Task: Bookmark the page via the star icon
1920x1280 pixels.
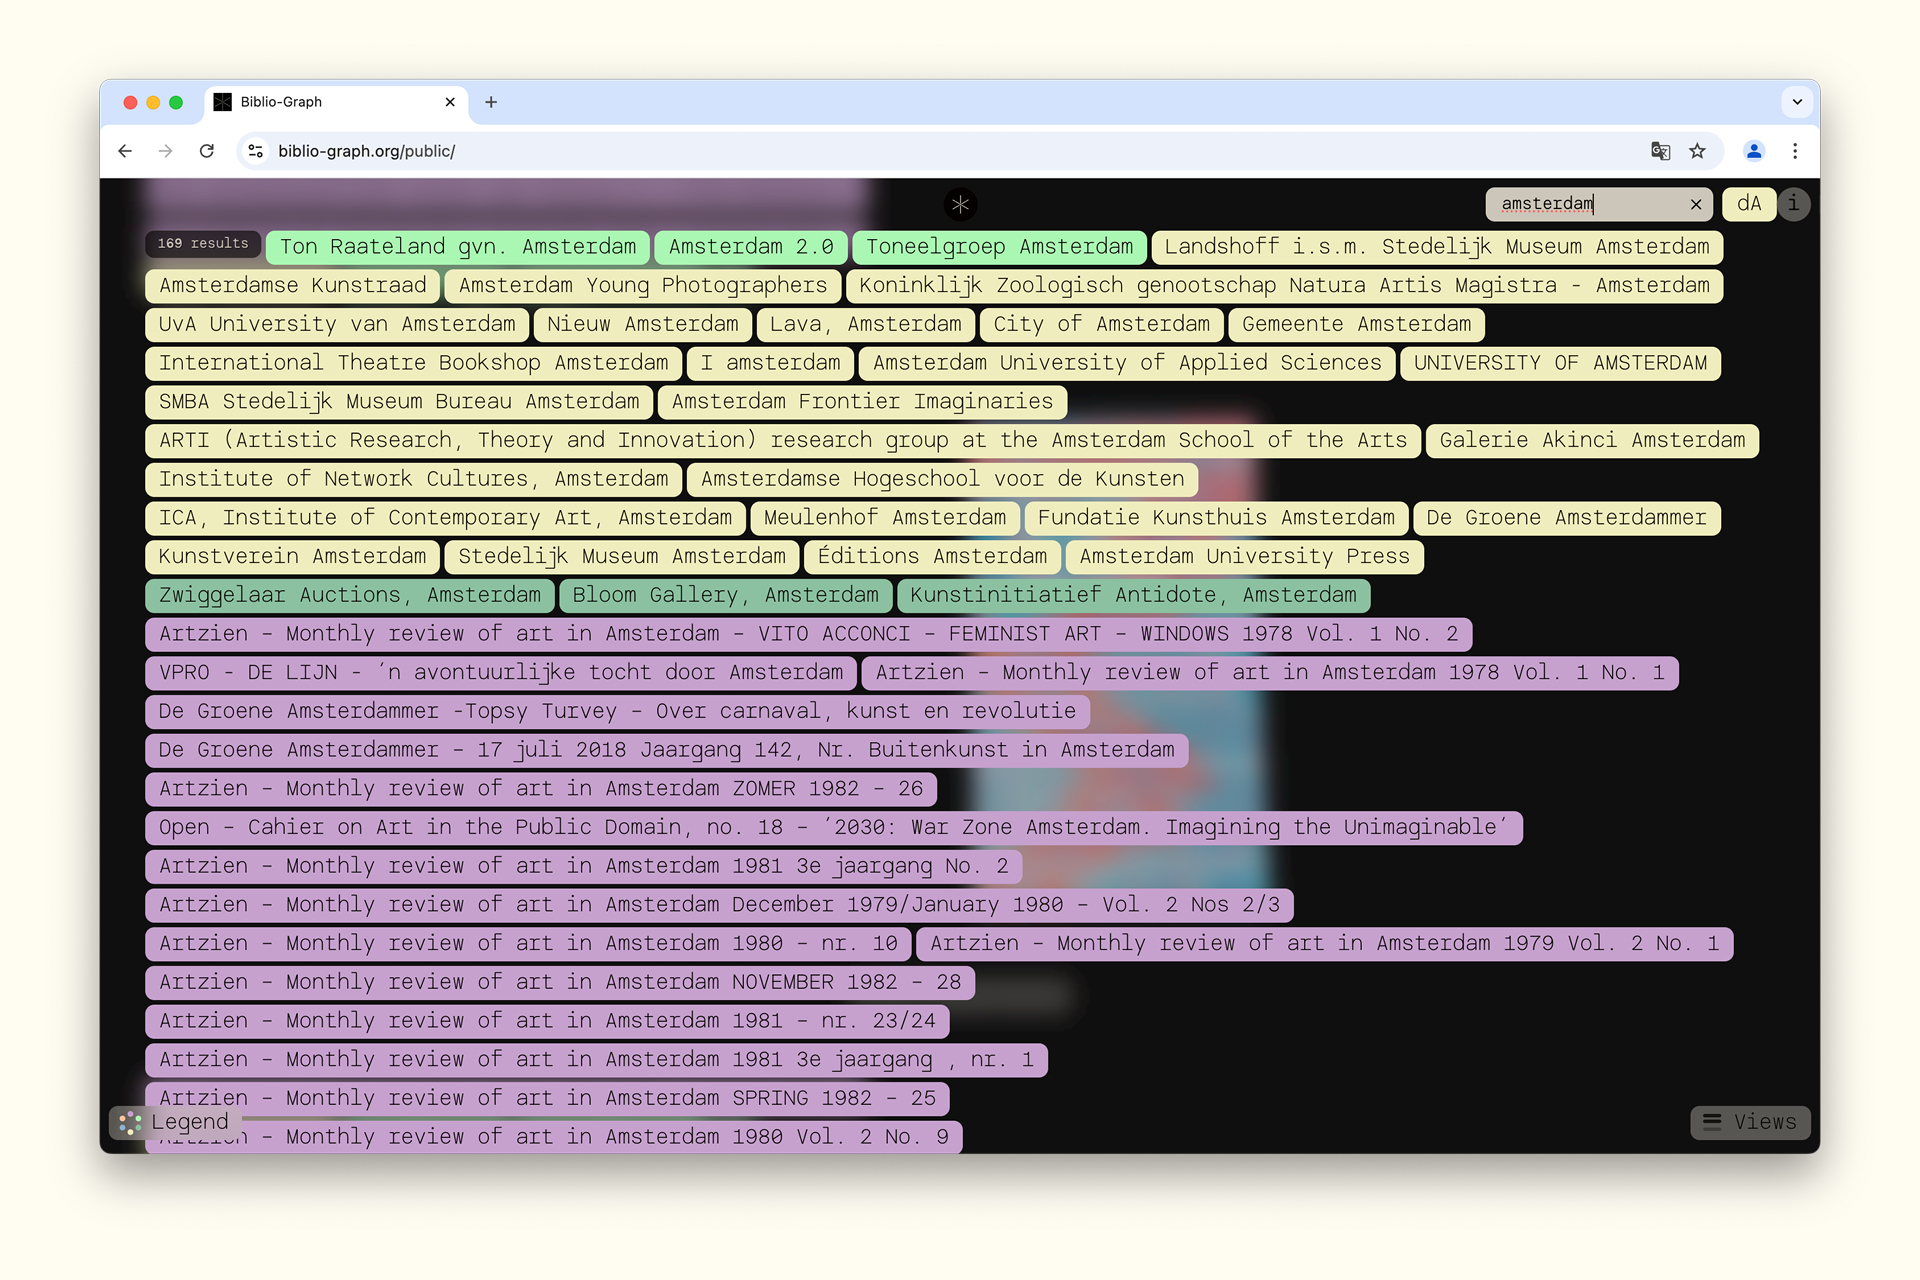Action: pyautogui.click(x=1697, y=151)
